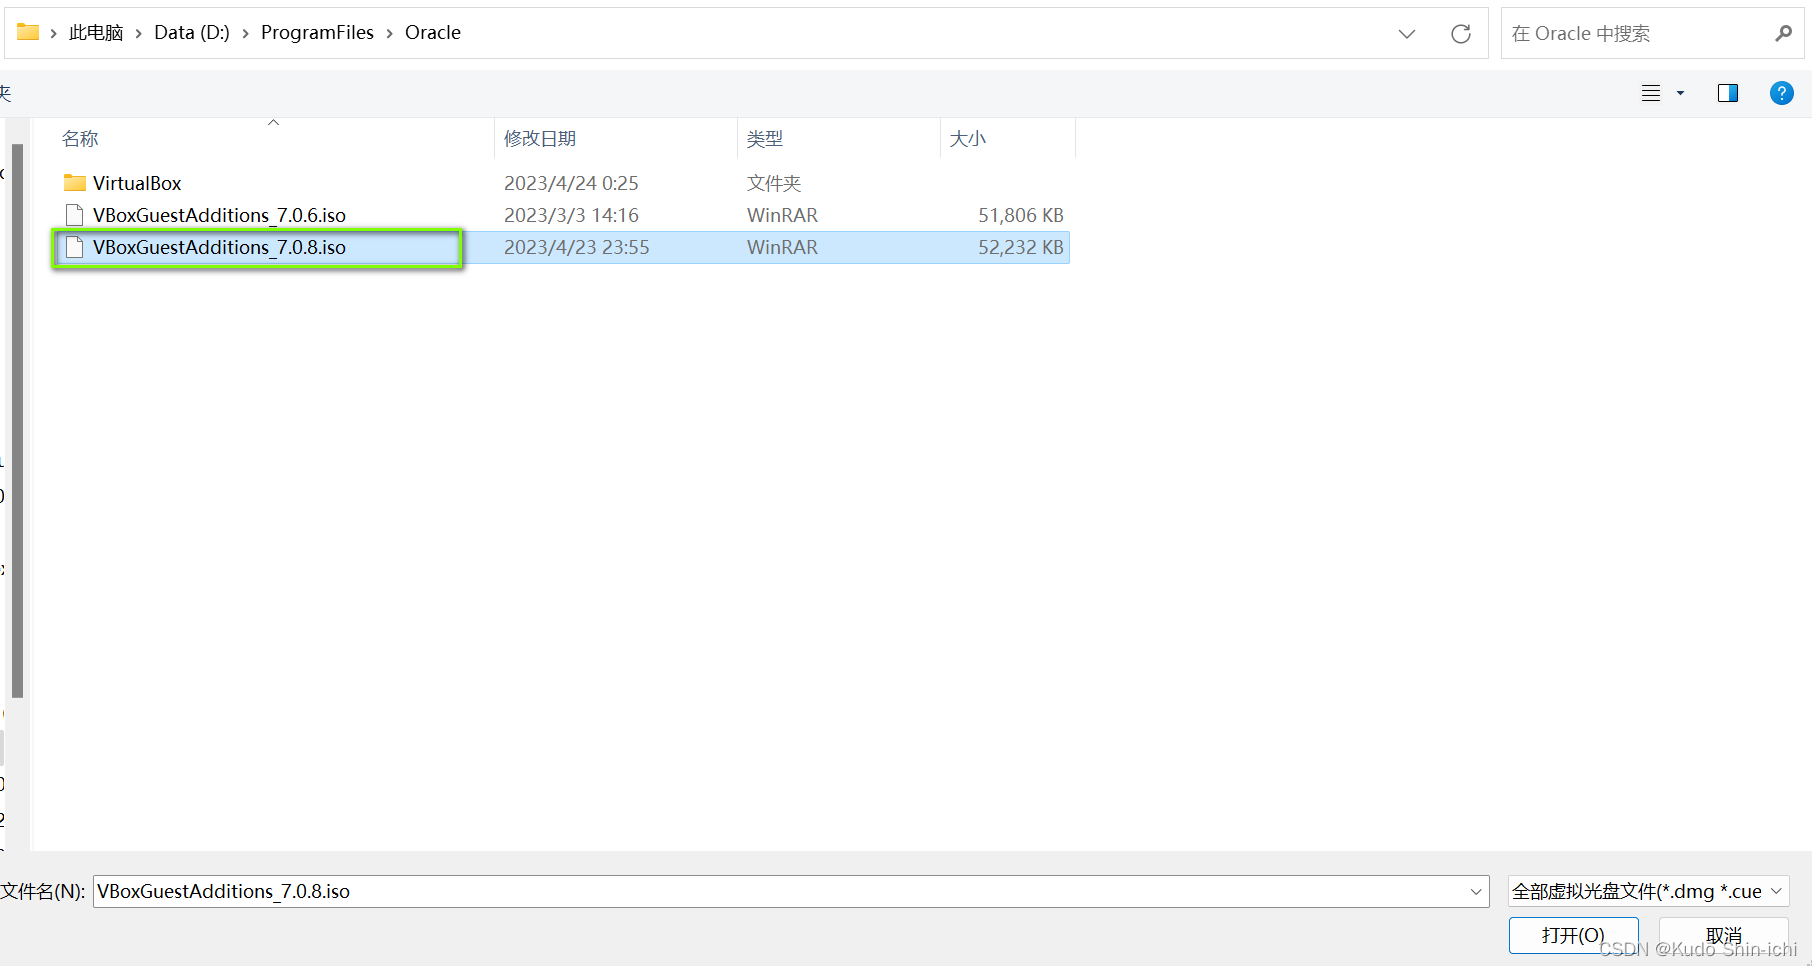The width and height of the screenshot is (1812, 966).
Task: Click Oracle in the breadcrumb path
Action: [x=433, y=33]
